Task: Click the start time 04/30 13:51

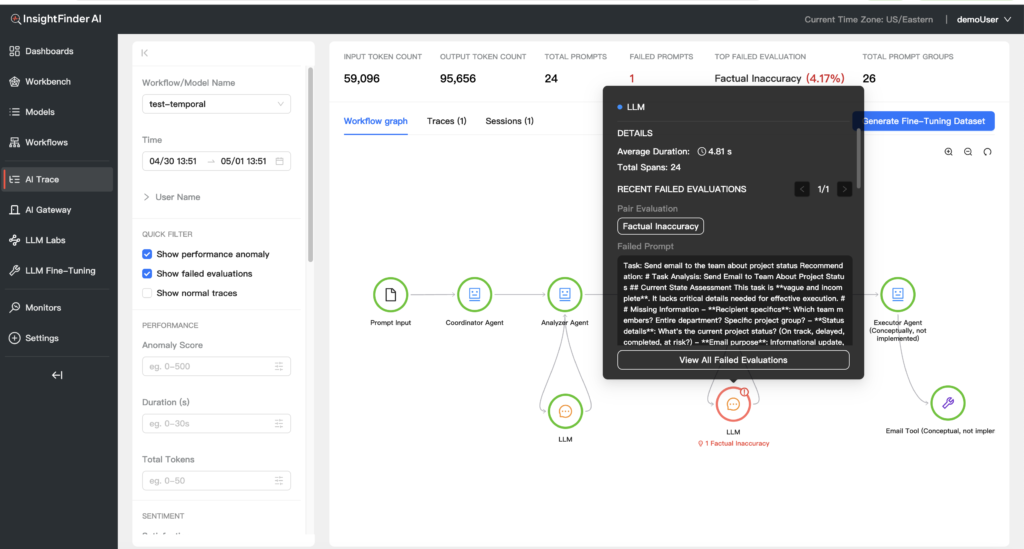Action: pos(173,161)
